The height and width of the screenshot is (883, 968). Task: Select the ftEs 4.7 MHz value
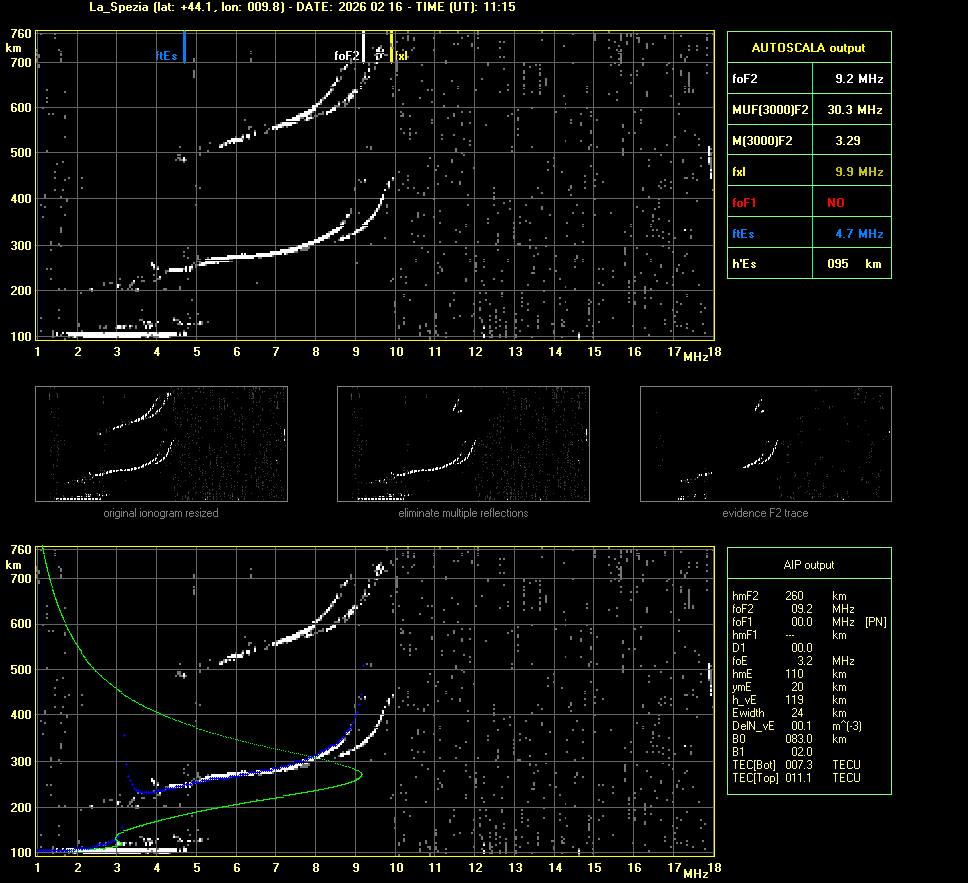[x=859, y=234]
